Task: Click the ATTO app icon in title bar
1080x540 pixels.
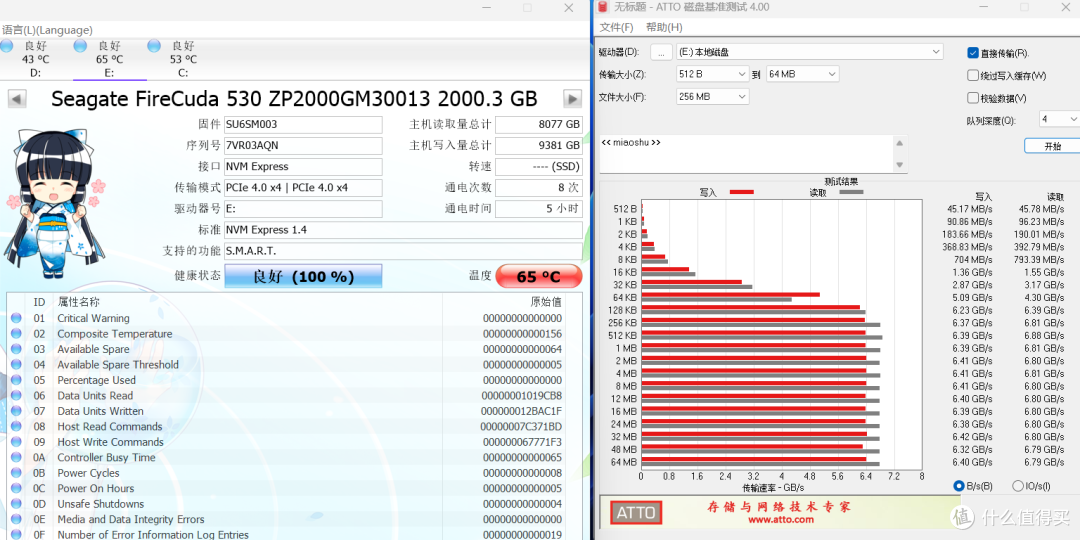Action: click(x=603, y=7)
